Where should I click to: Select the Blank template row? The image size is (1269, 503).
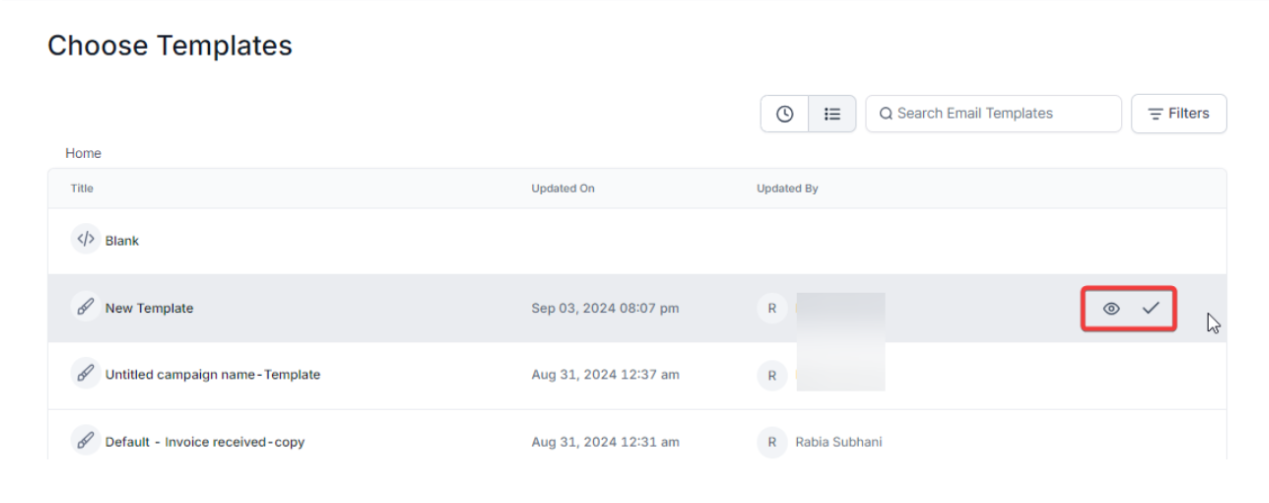(x=122, y=241)
